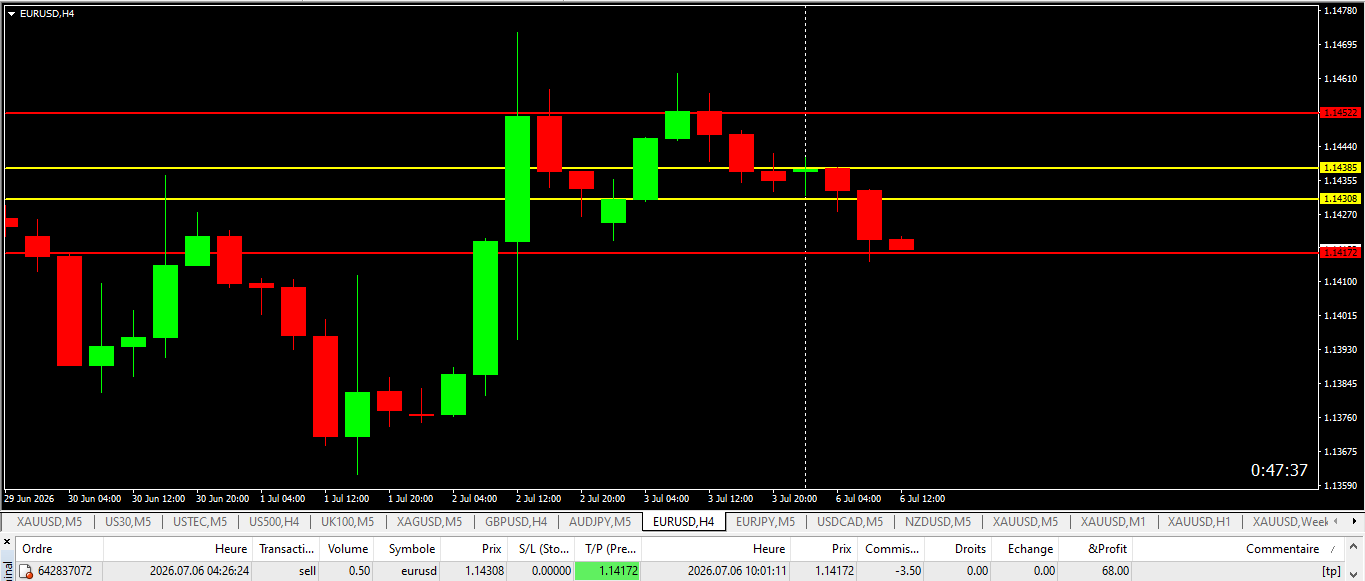Sort history by Ordre column header

tap(59, 549)
